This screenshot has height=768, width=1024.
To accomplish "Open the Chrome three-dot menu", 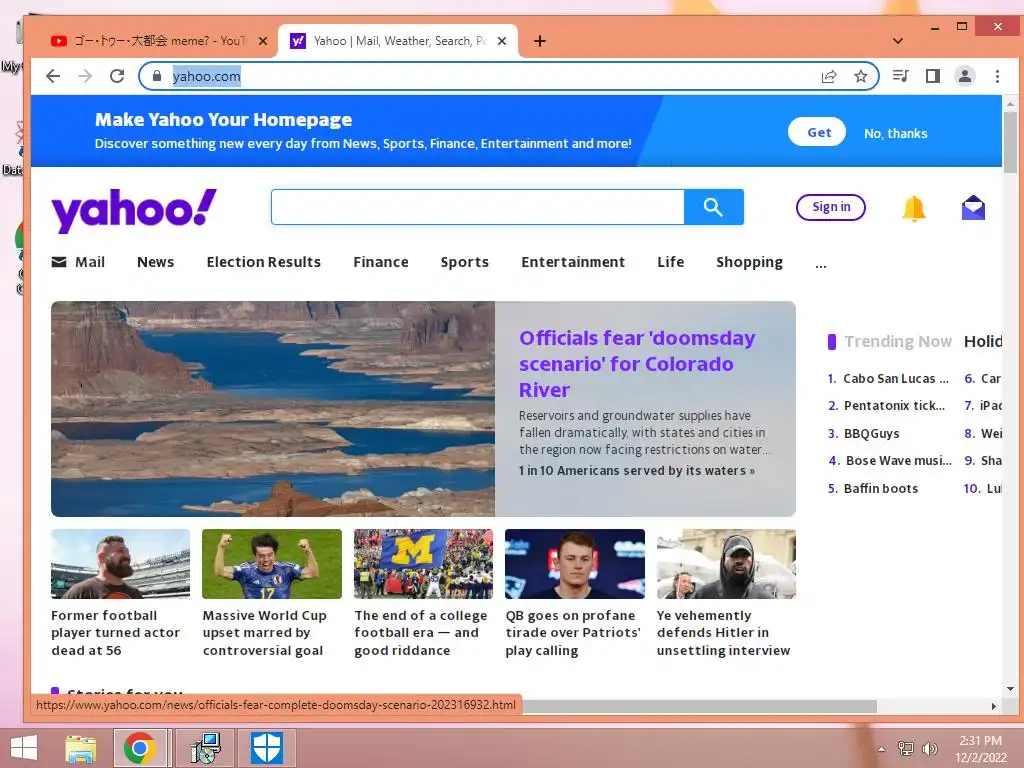I will (x=997, y=76).
